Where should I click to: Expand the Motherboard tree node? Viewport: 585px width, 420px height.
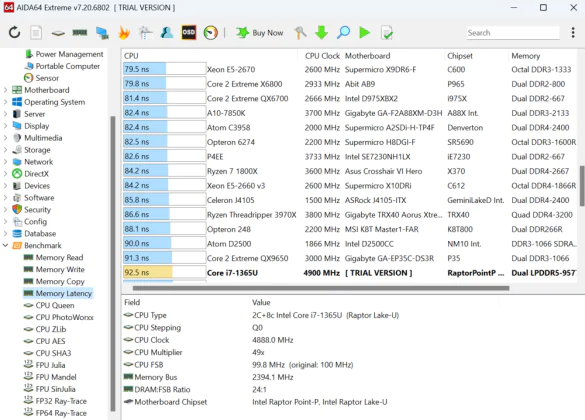pyautogui.click(x=6, y=90)
